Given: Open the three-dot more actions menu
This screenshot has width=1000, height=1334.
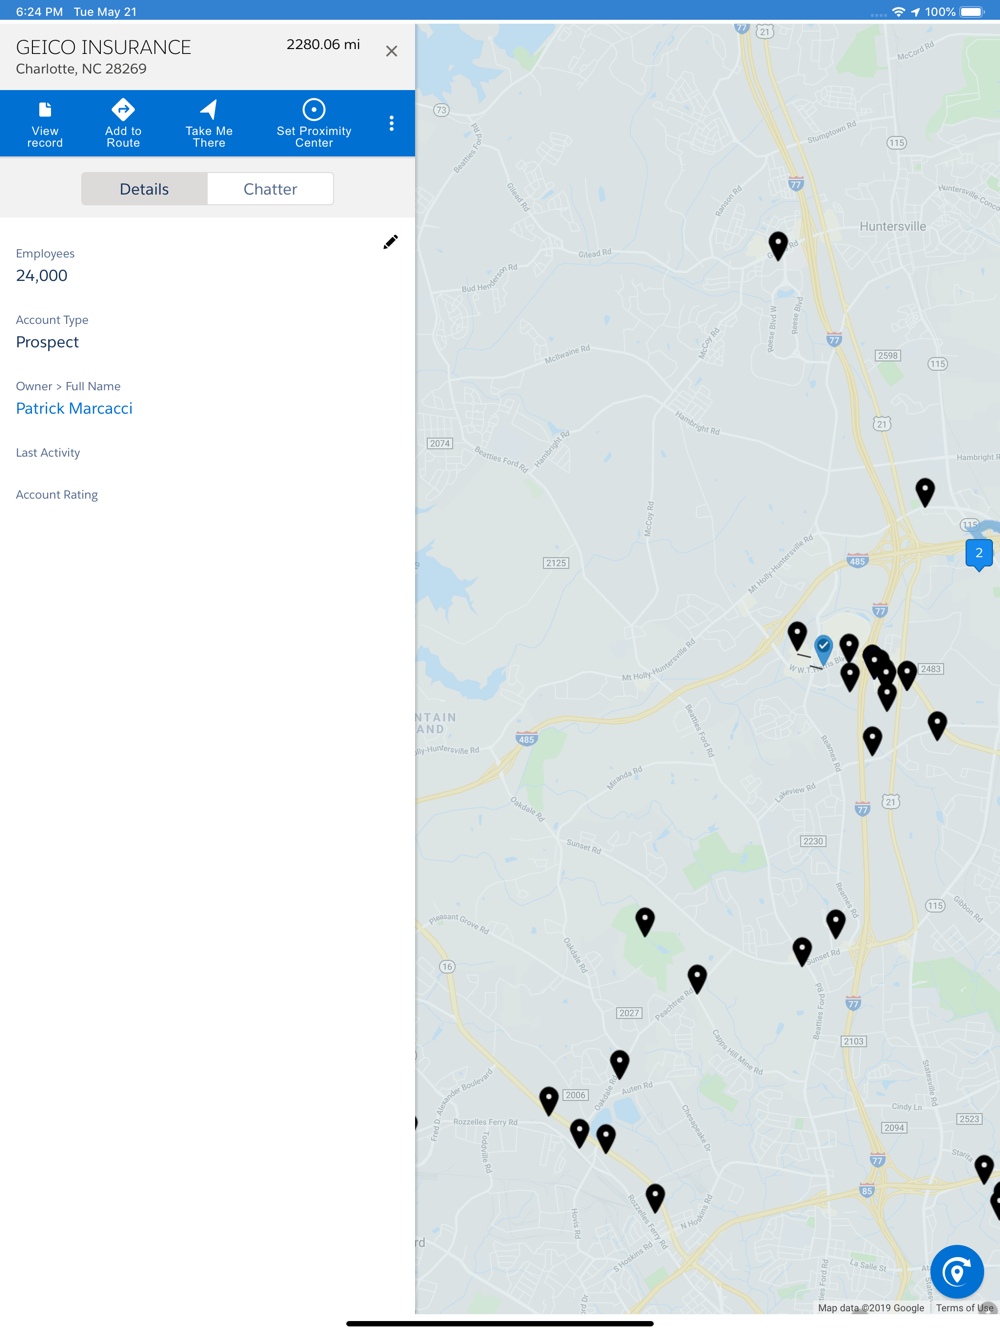Looking at the screenshot, I should [391, 123].
